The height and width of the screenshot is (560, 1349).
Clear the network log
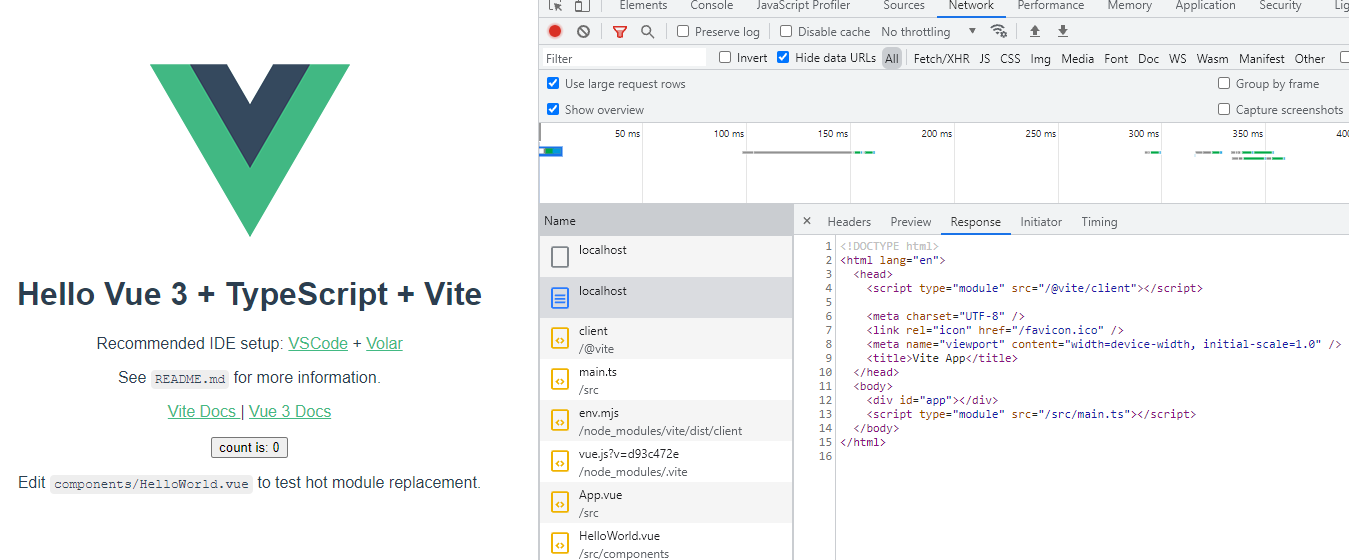(x=583, y=32)
